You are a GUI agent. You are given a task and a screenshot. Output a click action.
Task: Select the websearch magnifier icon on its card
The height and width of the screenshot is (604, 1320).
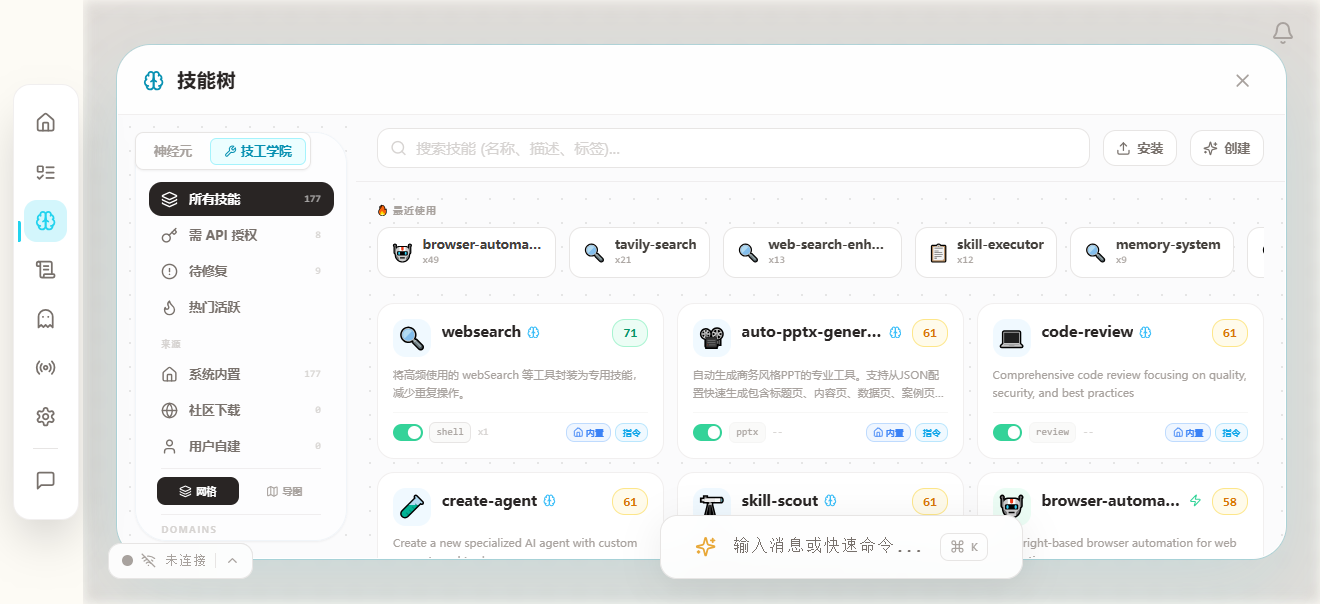pos(411,337)
